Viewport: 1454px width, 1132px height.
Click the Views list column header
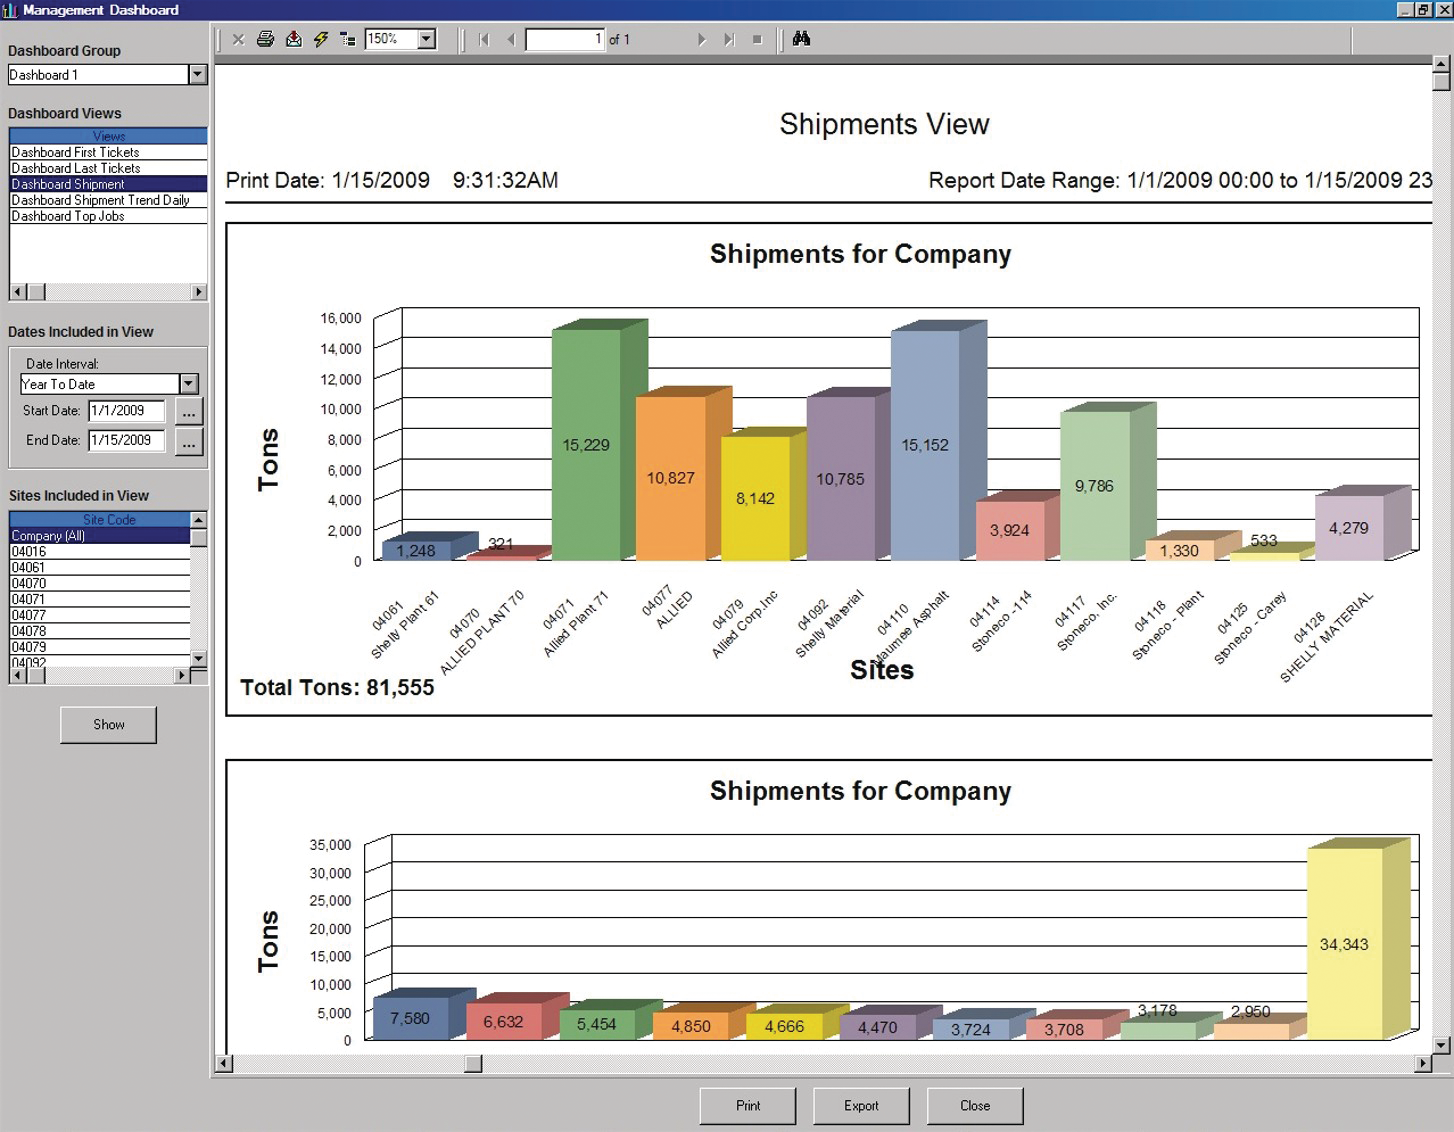pos(108,136)
